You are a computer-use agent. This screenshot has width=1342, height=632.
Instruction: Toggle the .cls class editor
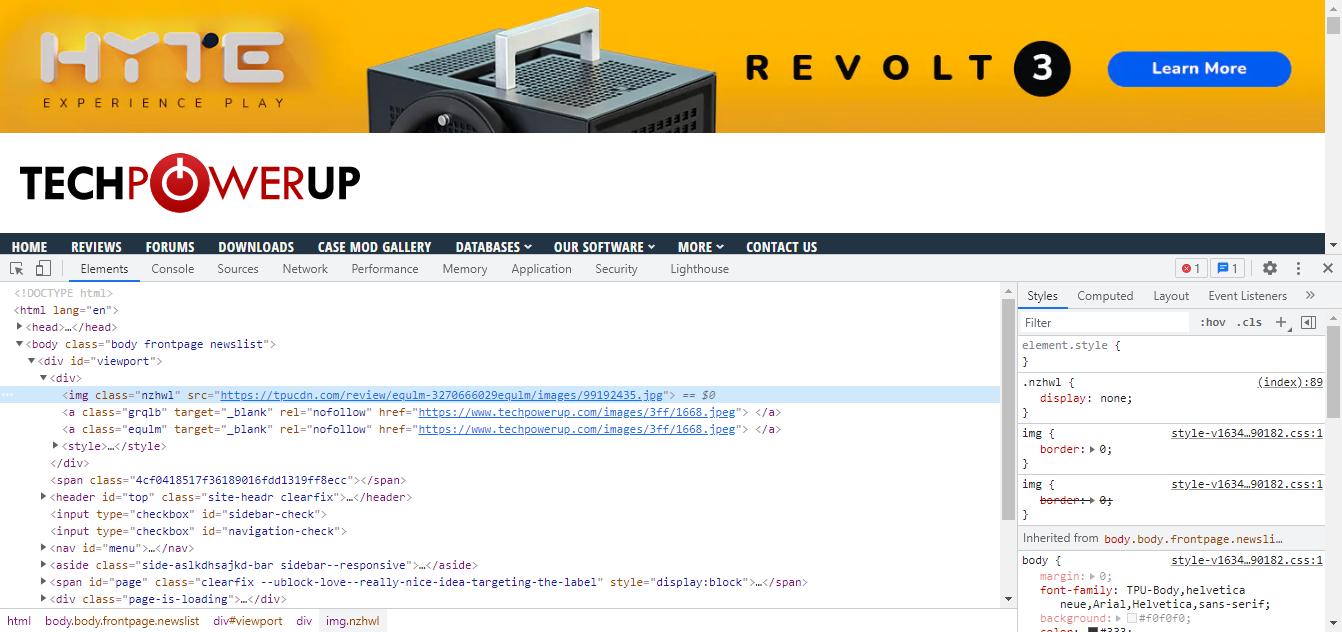[1249, 322]
